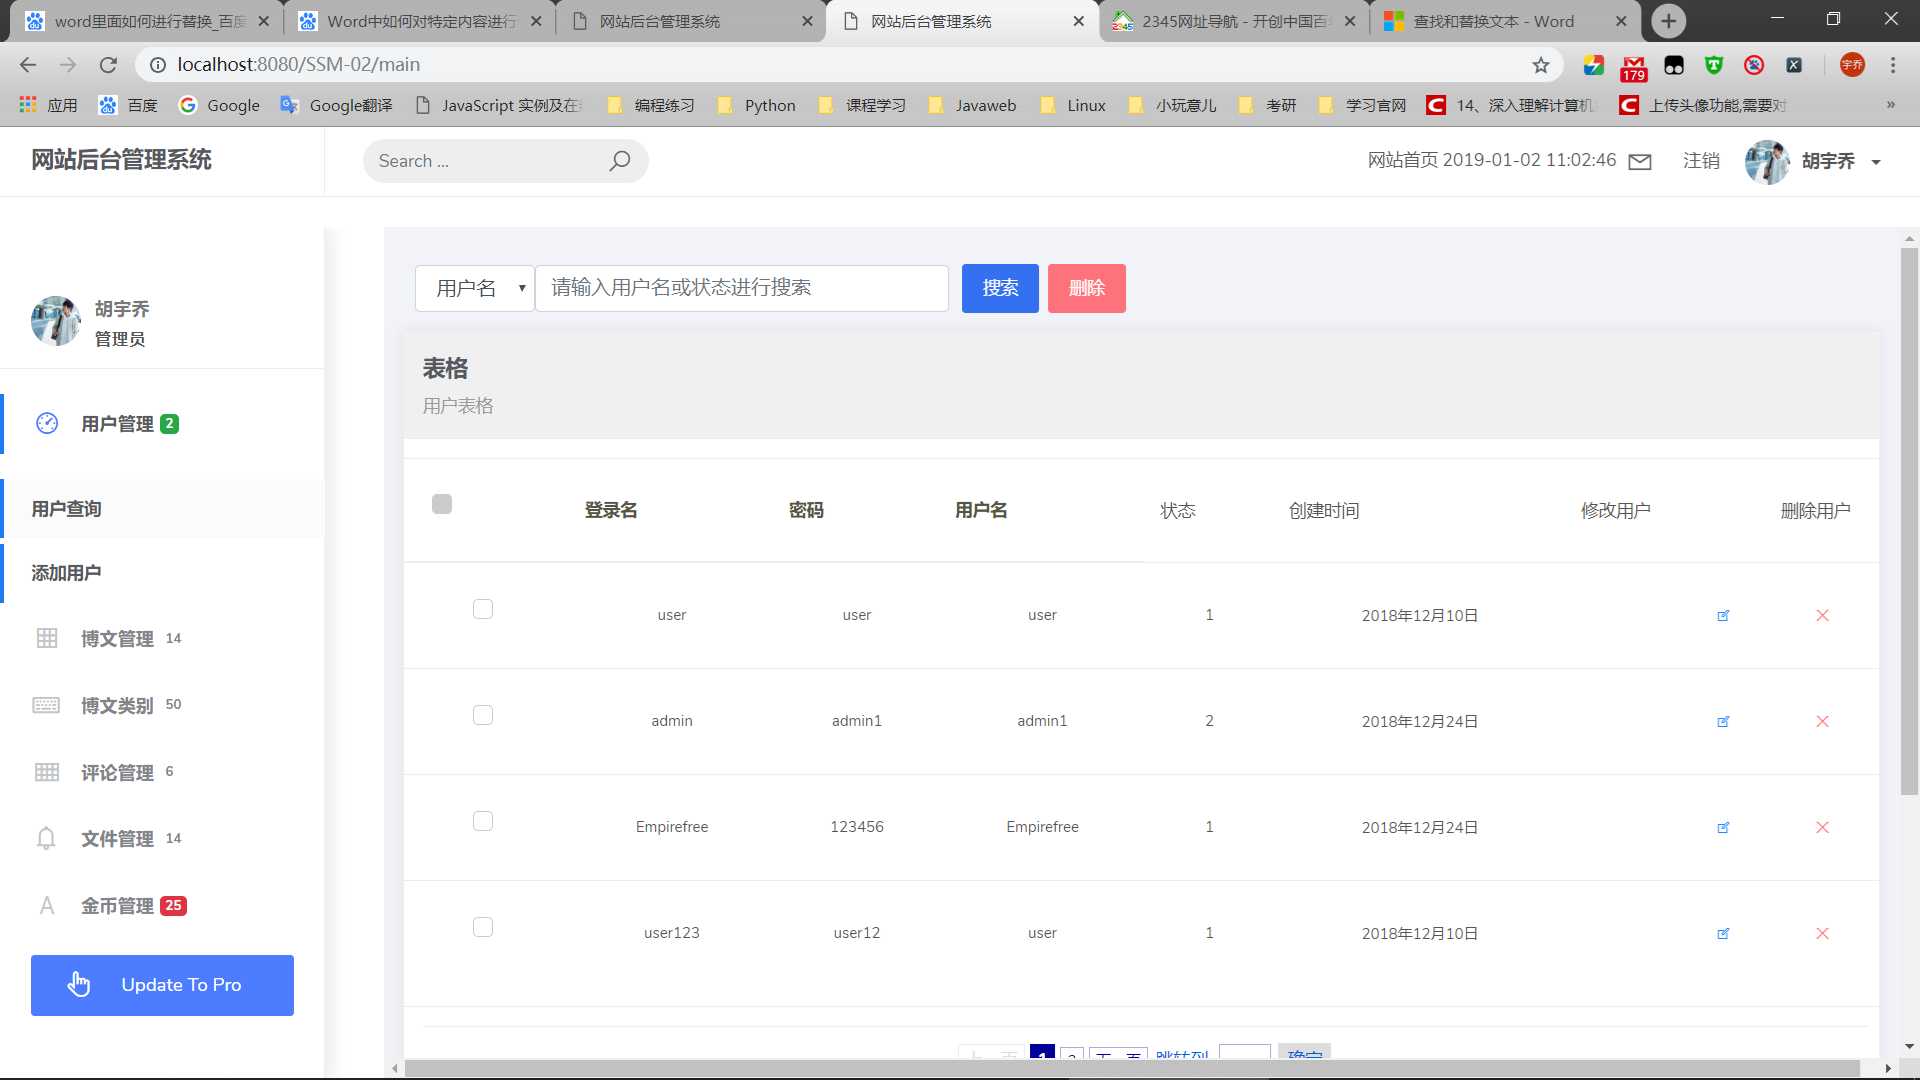Edit the admin user row
Viewport: 1920px width, 1080px height.
(1723, 721)
